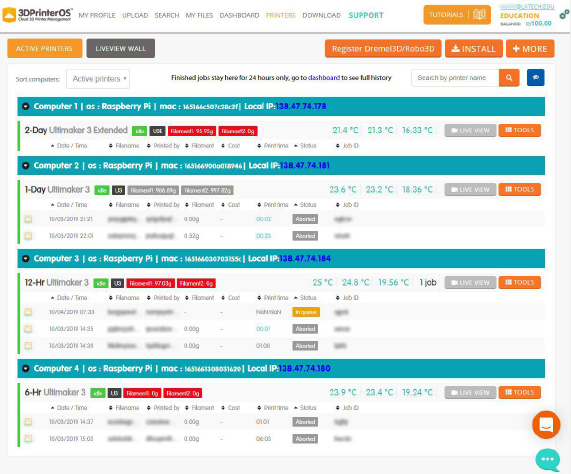Viewport: 571px width, 474px height.
Task: Open thumbnail for 1-Day job at 21:21
Action: point(28,219)
